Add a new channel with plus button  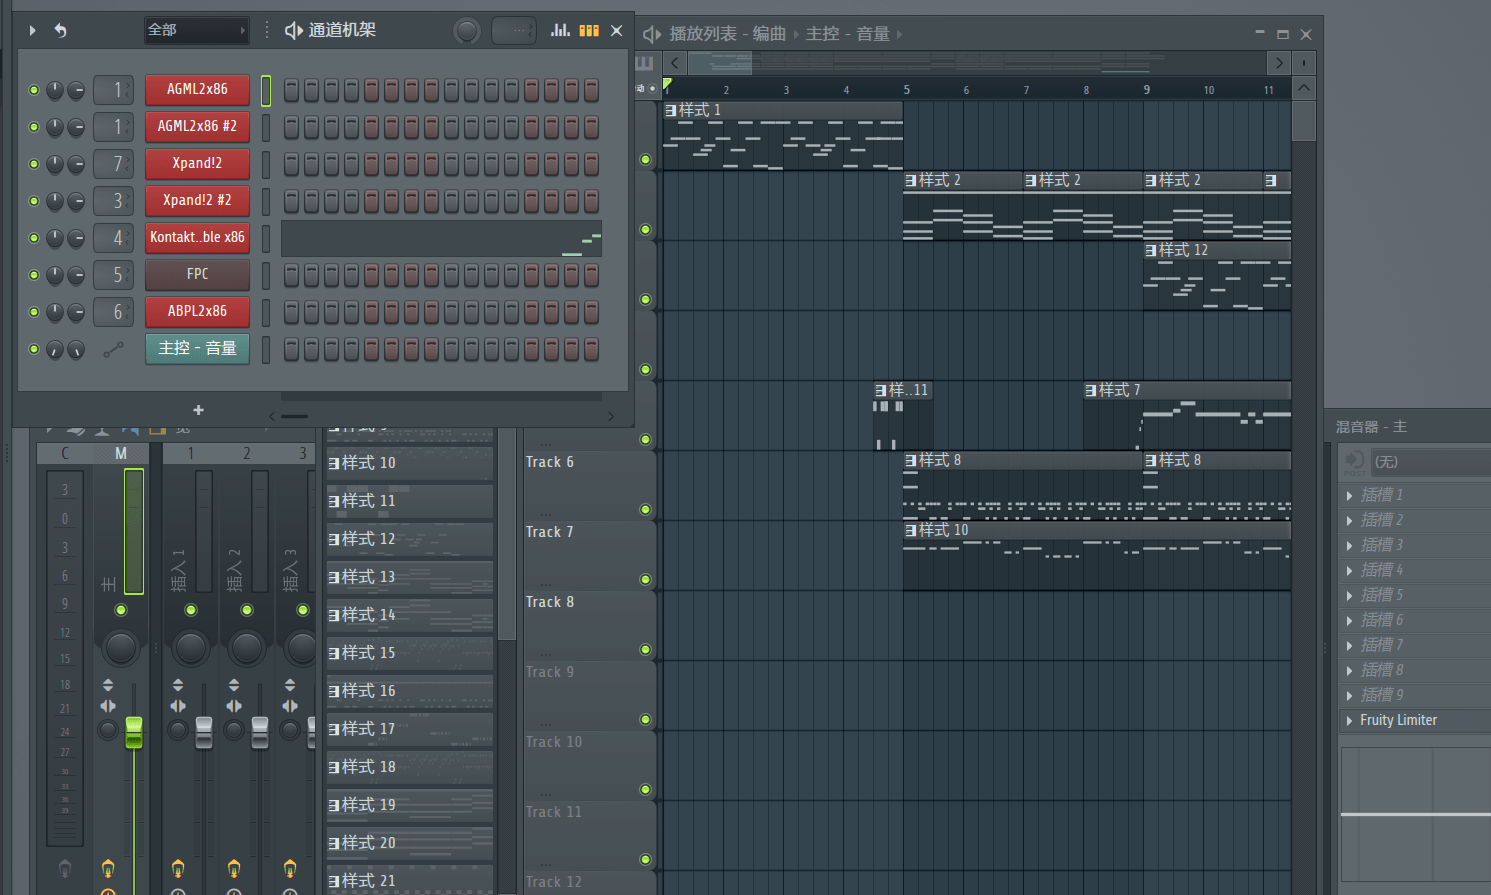tap(198, 410)
